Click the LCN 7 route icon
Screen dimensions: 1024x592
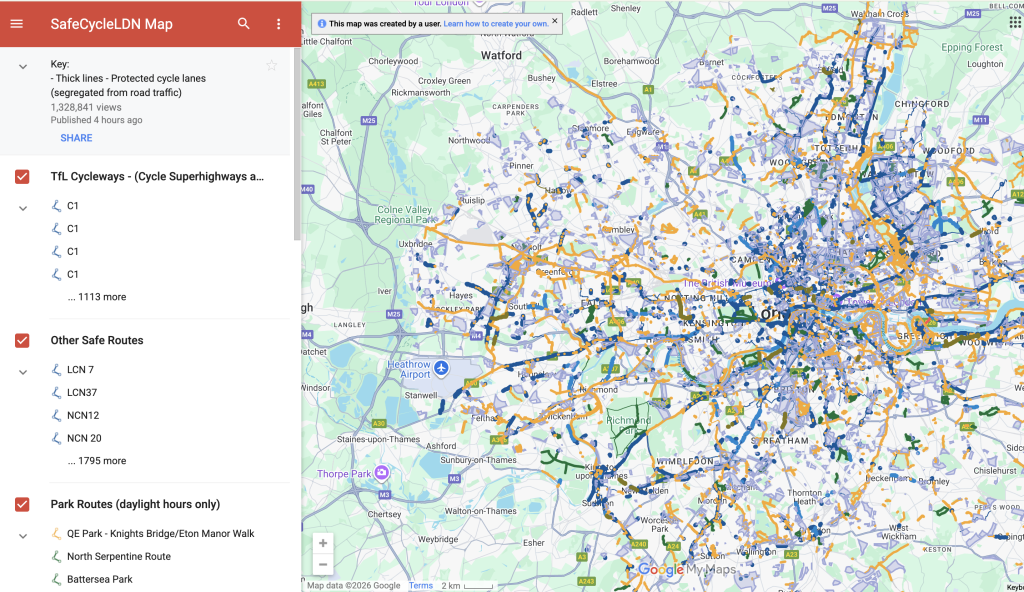point(57,370)
